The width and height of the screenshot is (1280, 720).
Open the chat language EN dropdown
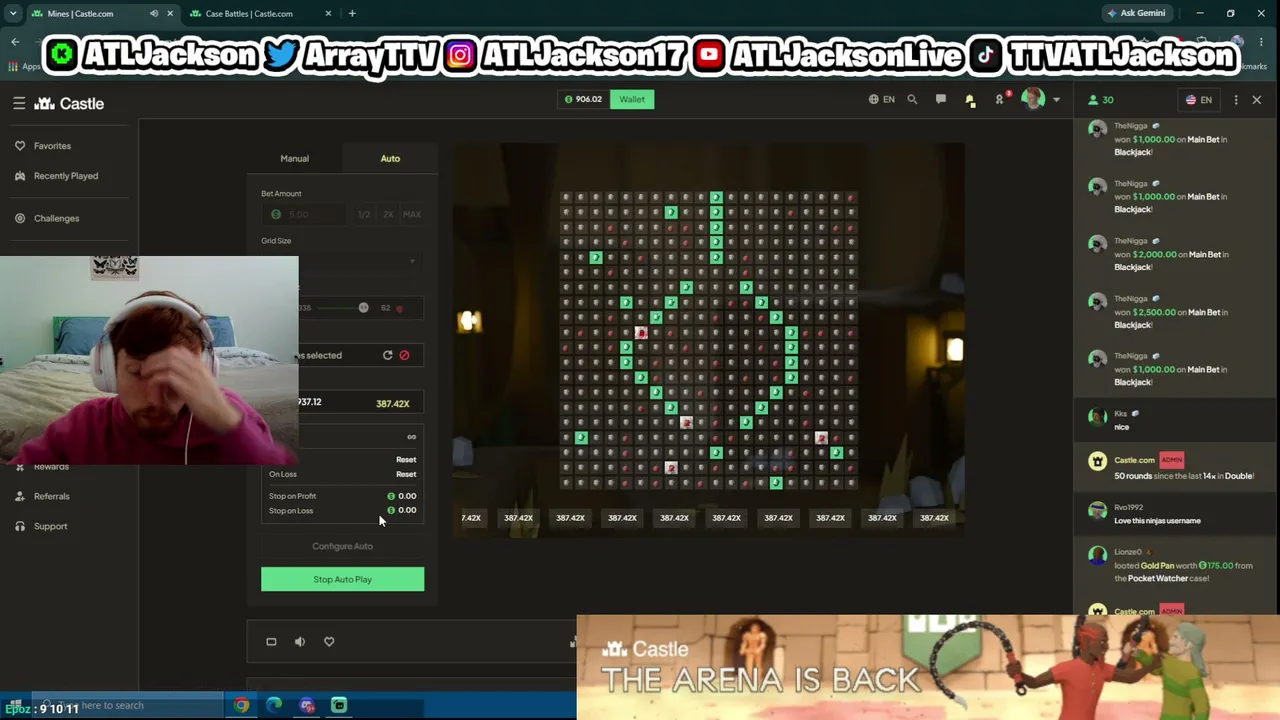pyautogui.click(x=1199, y=100)
